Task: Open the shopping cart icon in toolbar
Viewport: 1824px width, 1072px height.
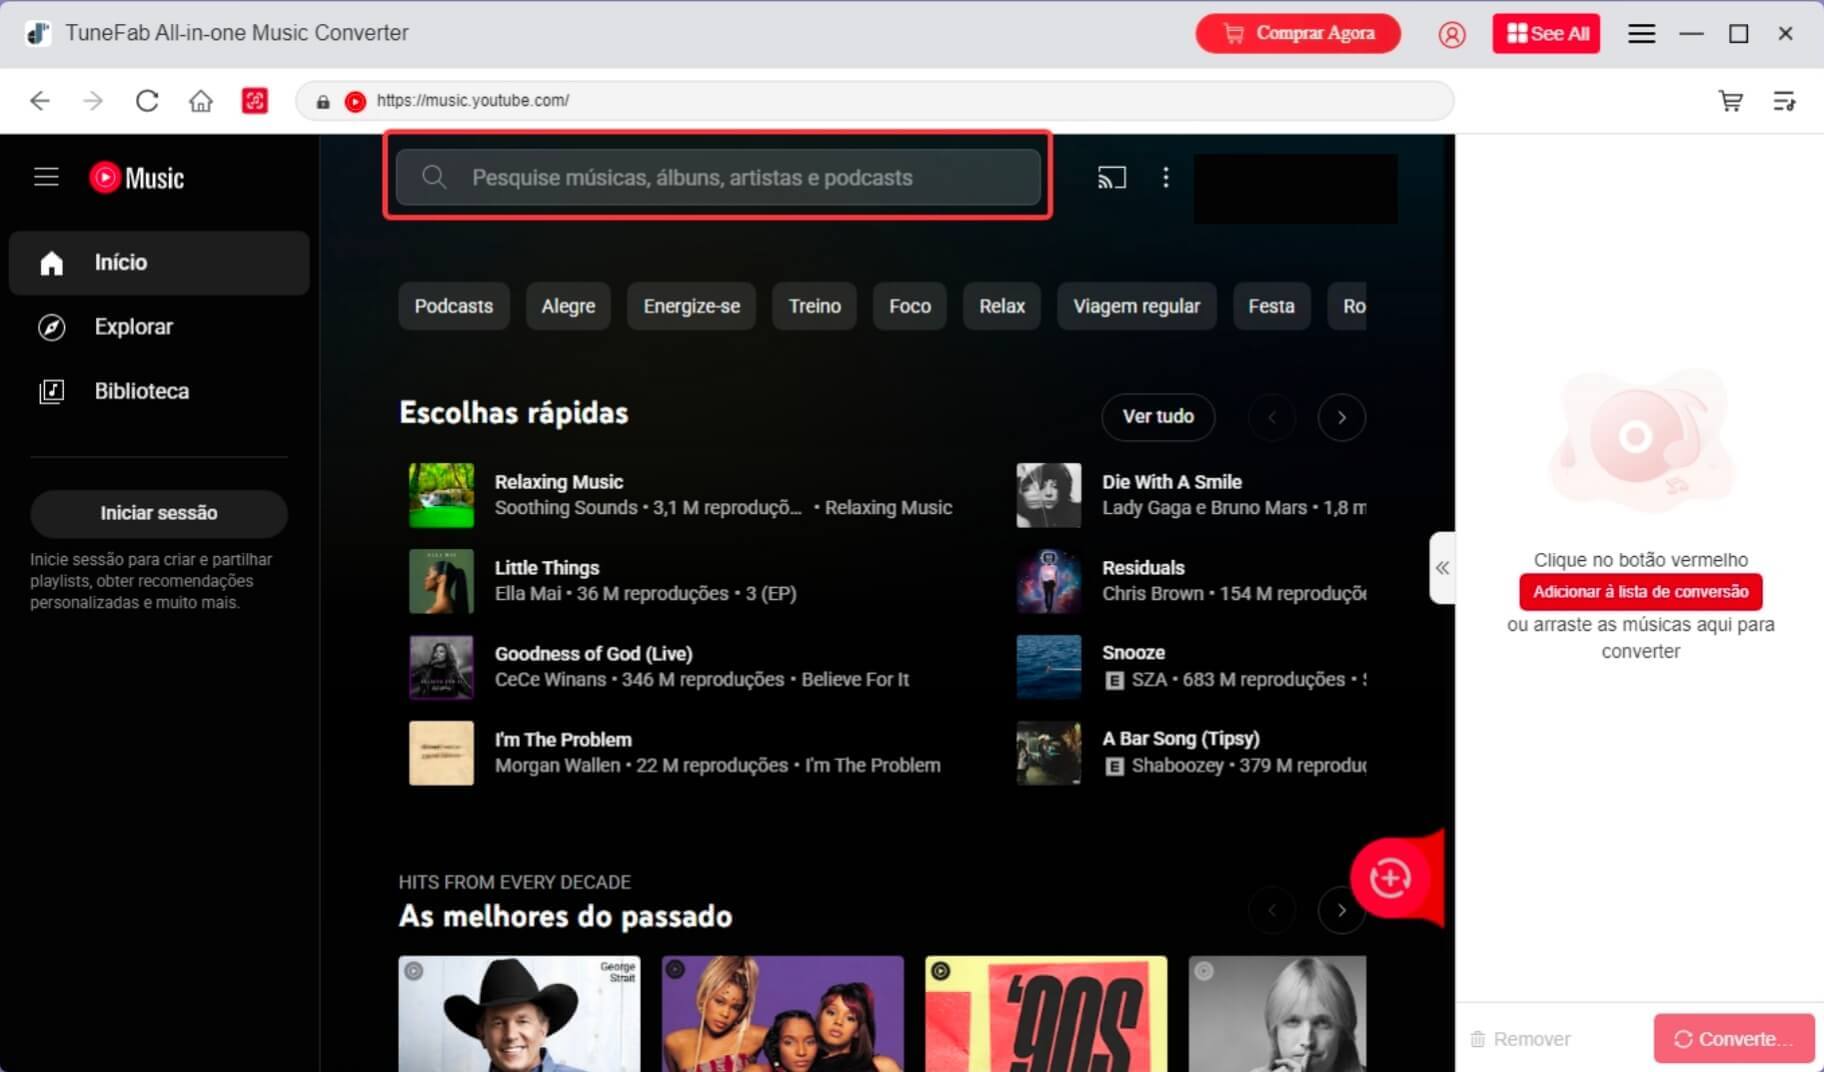Action: coord(1730,100)
